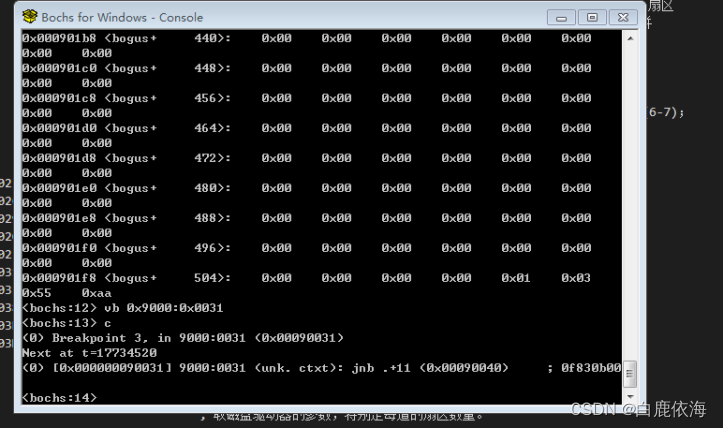This screenshot has height=428, width=723.
Task: Click the 'Bochs for Windows - Console' title
Action: coord(122,18)
